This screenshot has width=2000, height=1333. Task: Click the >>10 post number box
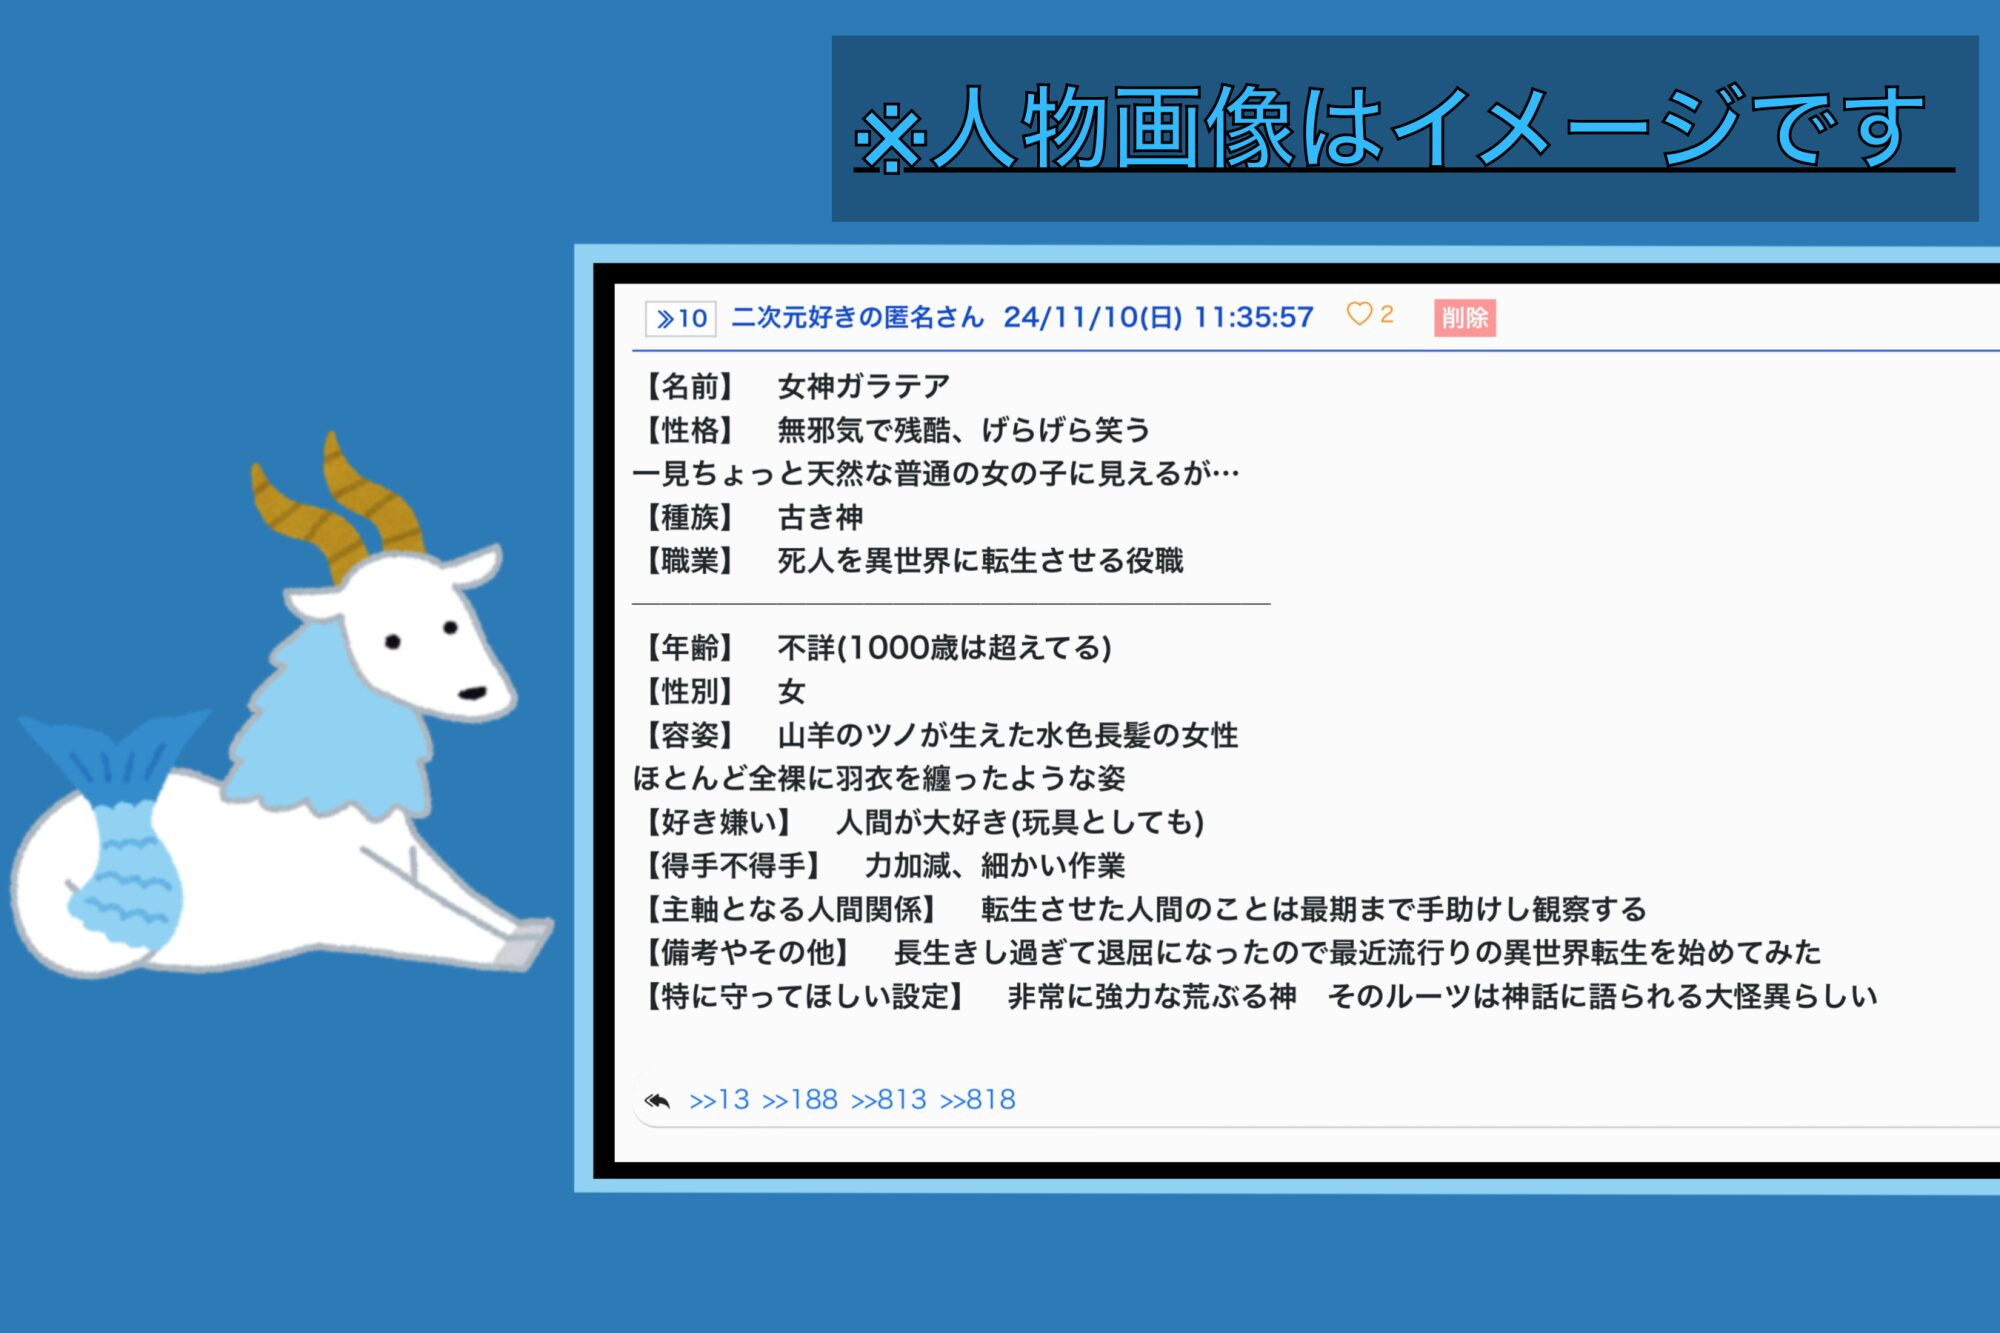coord(681,319)
